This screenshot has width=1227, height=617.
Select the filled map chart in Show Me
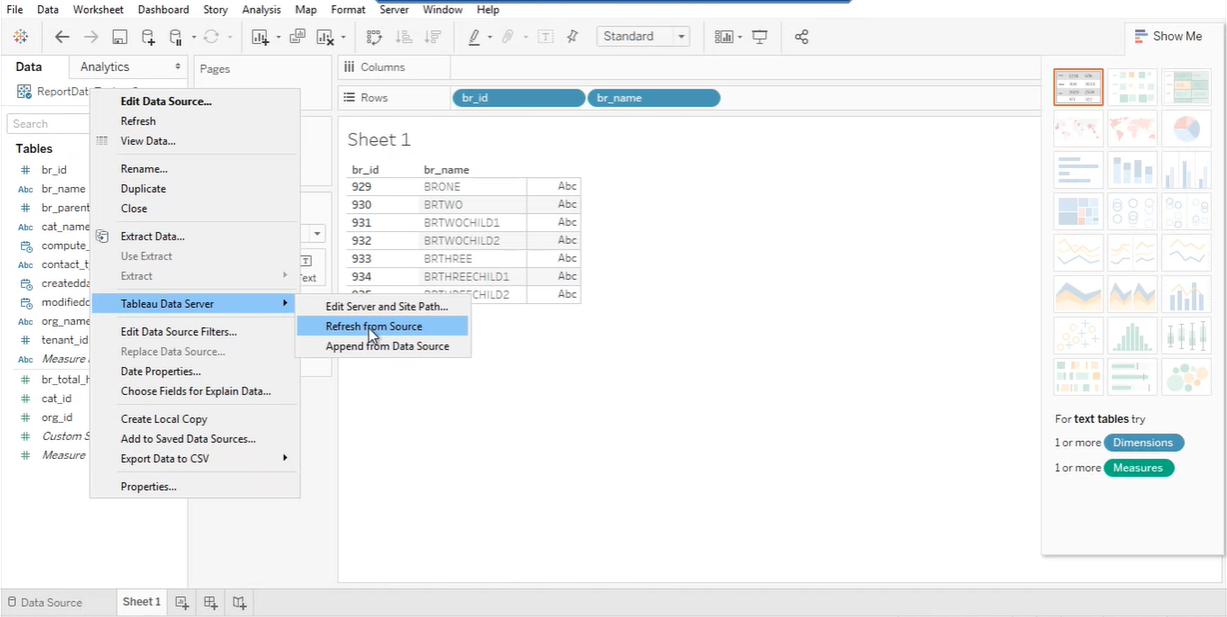coord(1132,129)
